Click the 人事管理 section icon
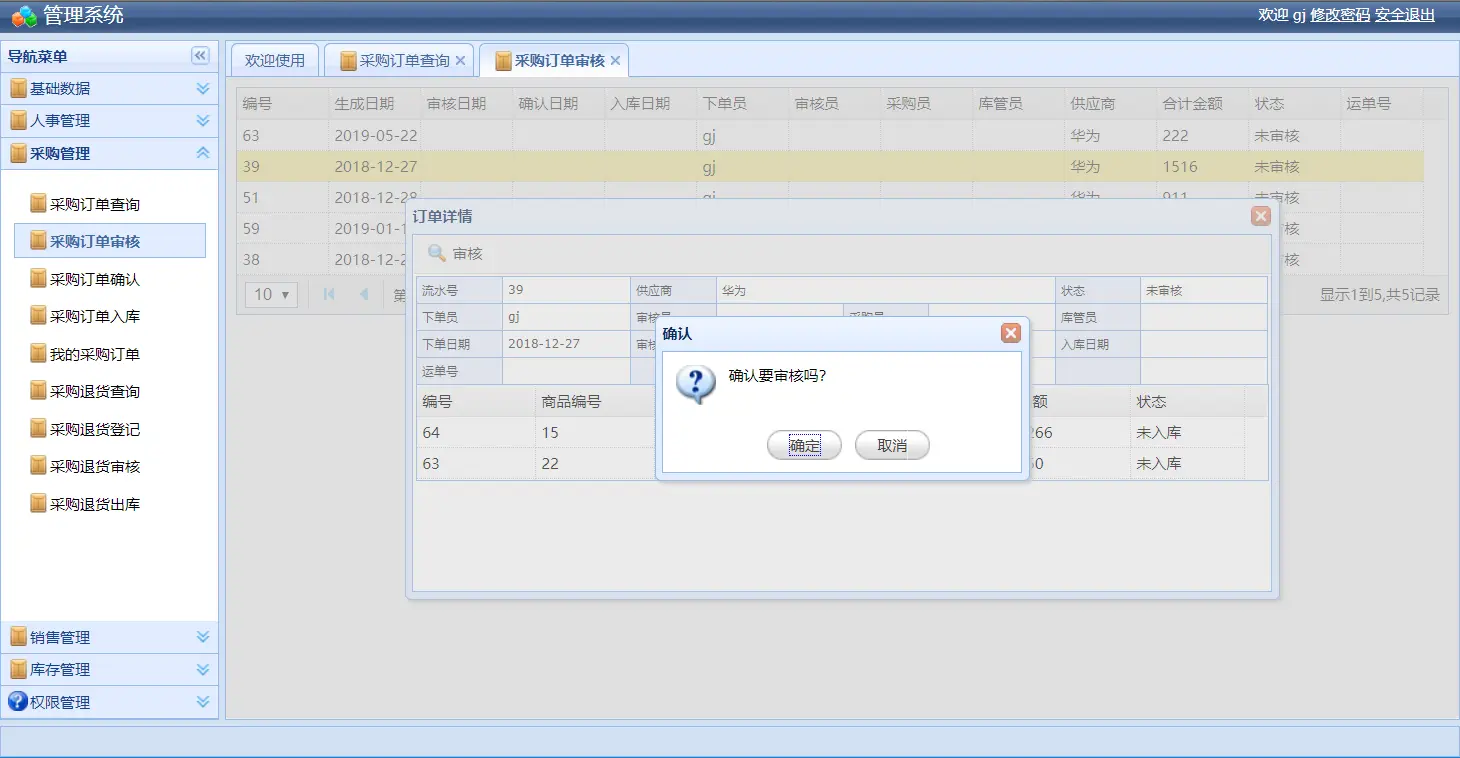Viewport: 1460px width, 758px height. tap(18, 121)
